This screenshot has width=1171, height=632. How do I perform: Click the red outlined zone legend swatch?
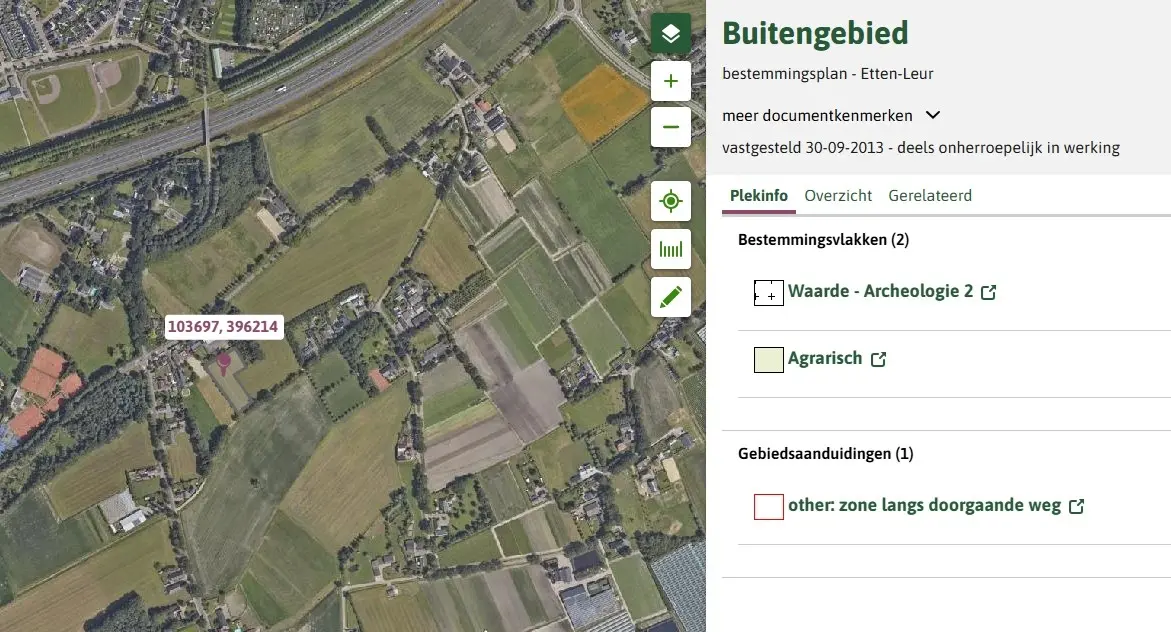[768, 506]
